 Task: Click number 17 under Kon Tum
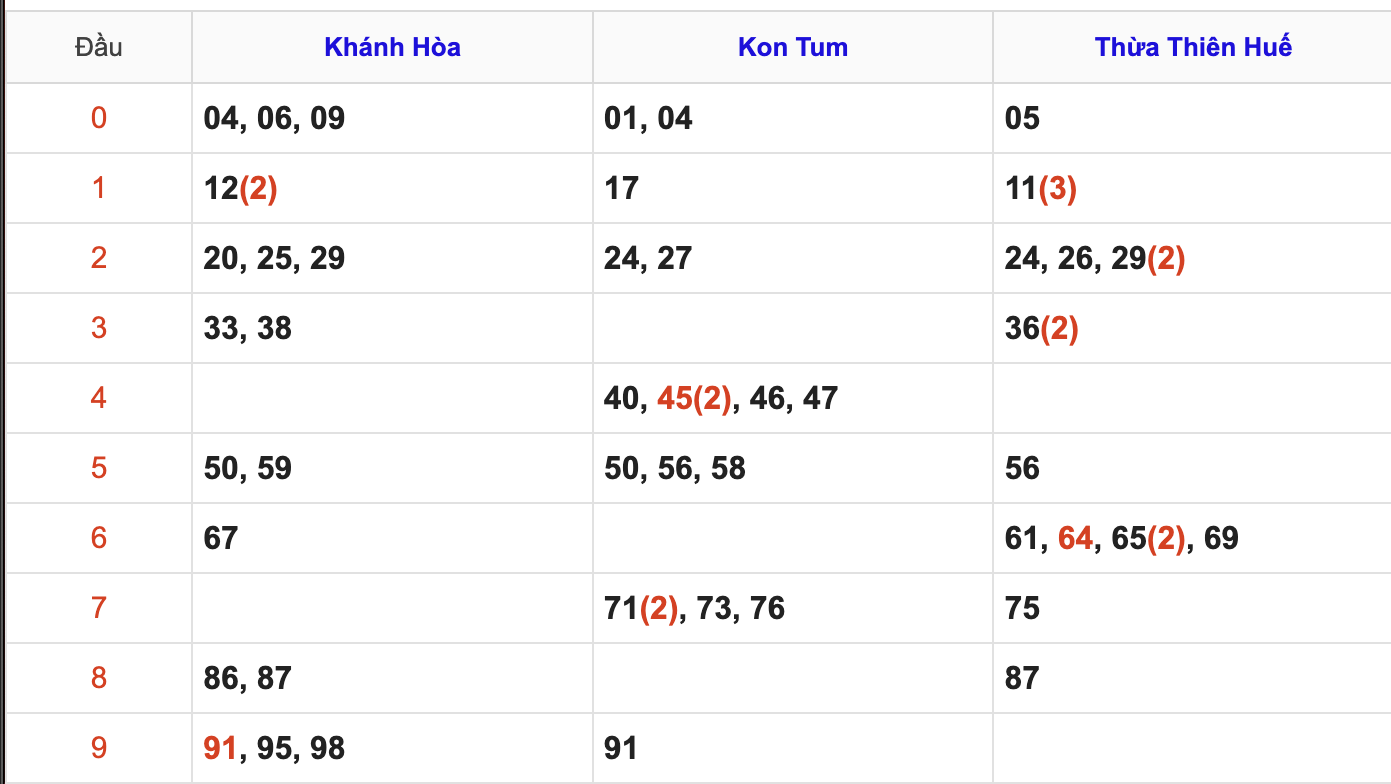(621, 188)
